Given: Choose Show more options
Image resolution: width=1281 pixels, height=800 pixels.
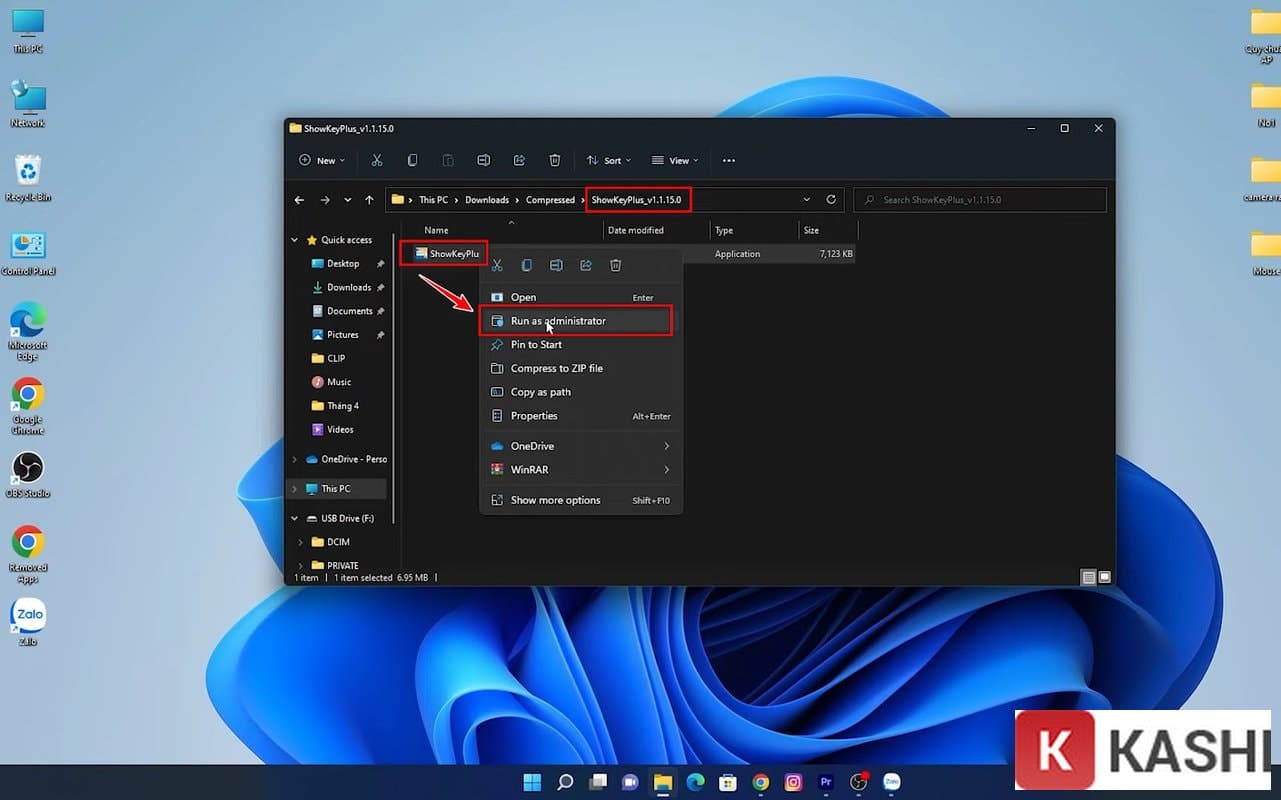Looking at the screenshot, I should click(581, 500).
